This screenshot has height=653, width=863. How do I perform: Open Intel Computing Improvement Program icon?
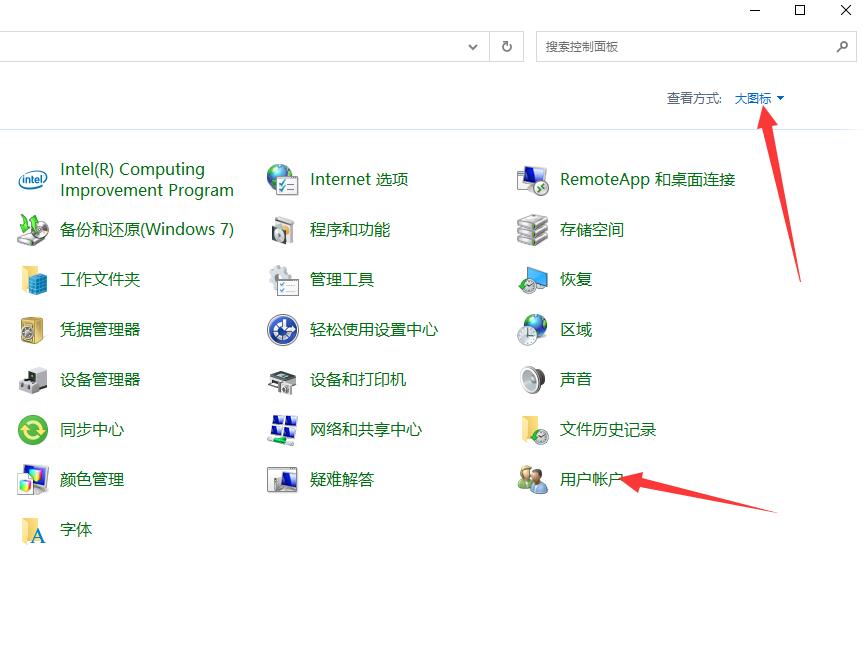33,180
